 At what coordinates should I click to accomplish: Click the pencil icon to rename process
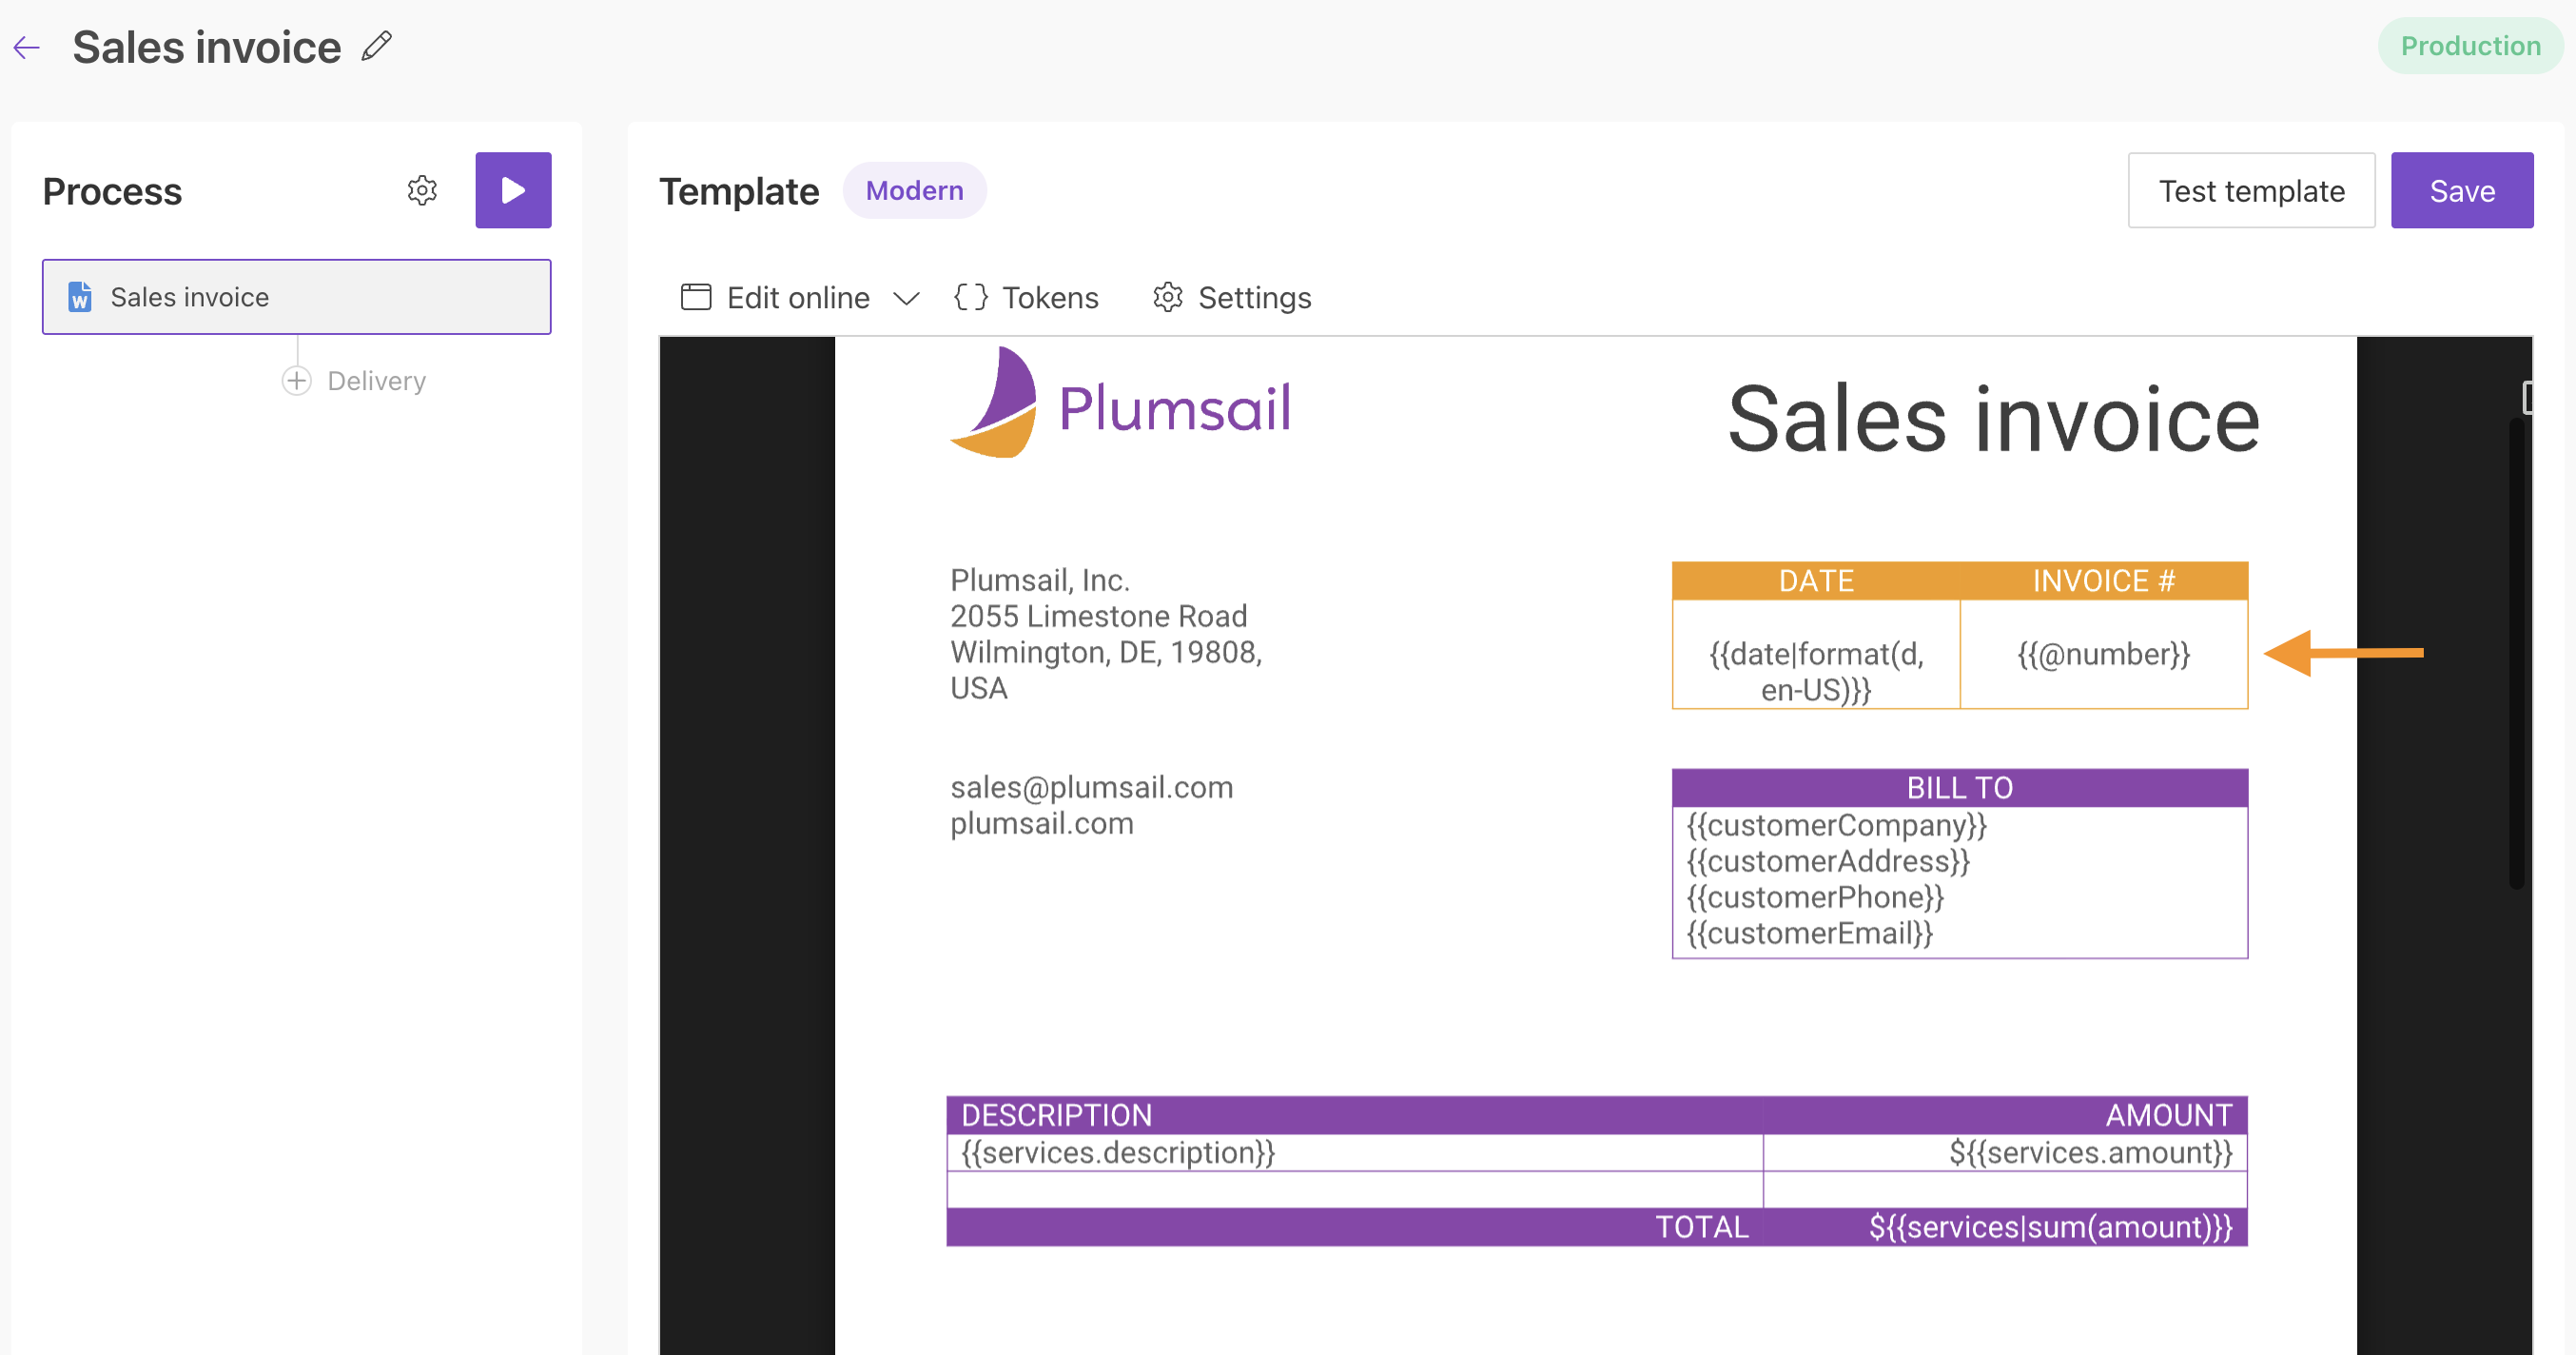pyautogui.click(x=377, y=46)
